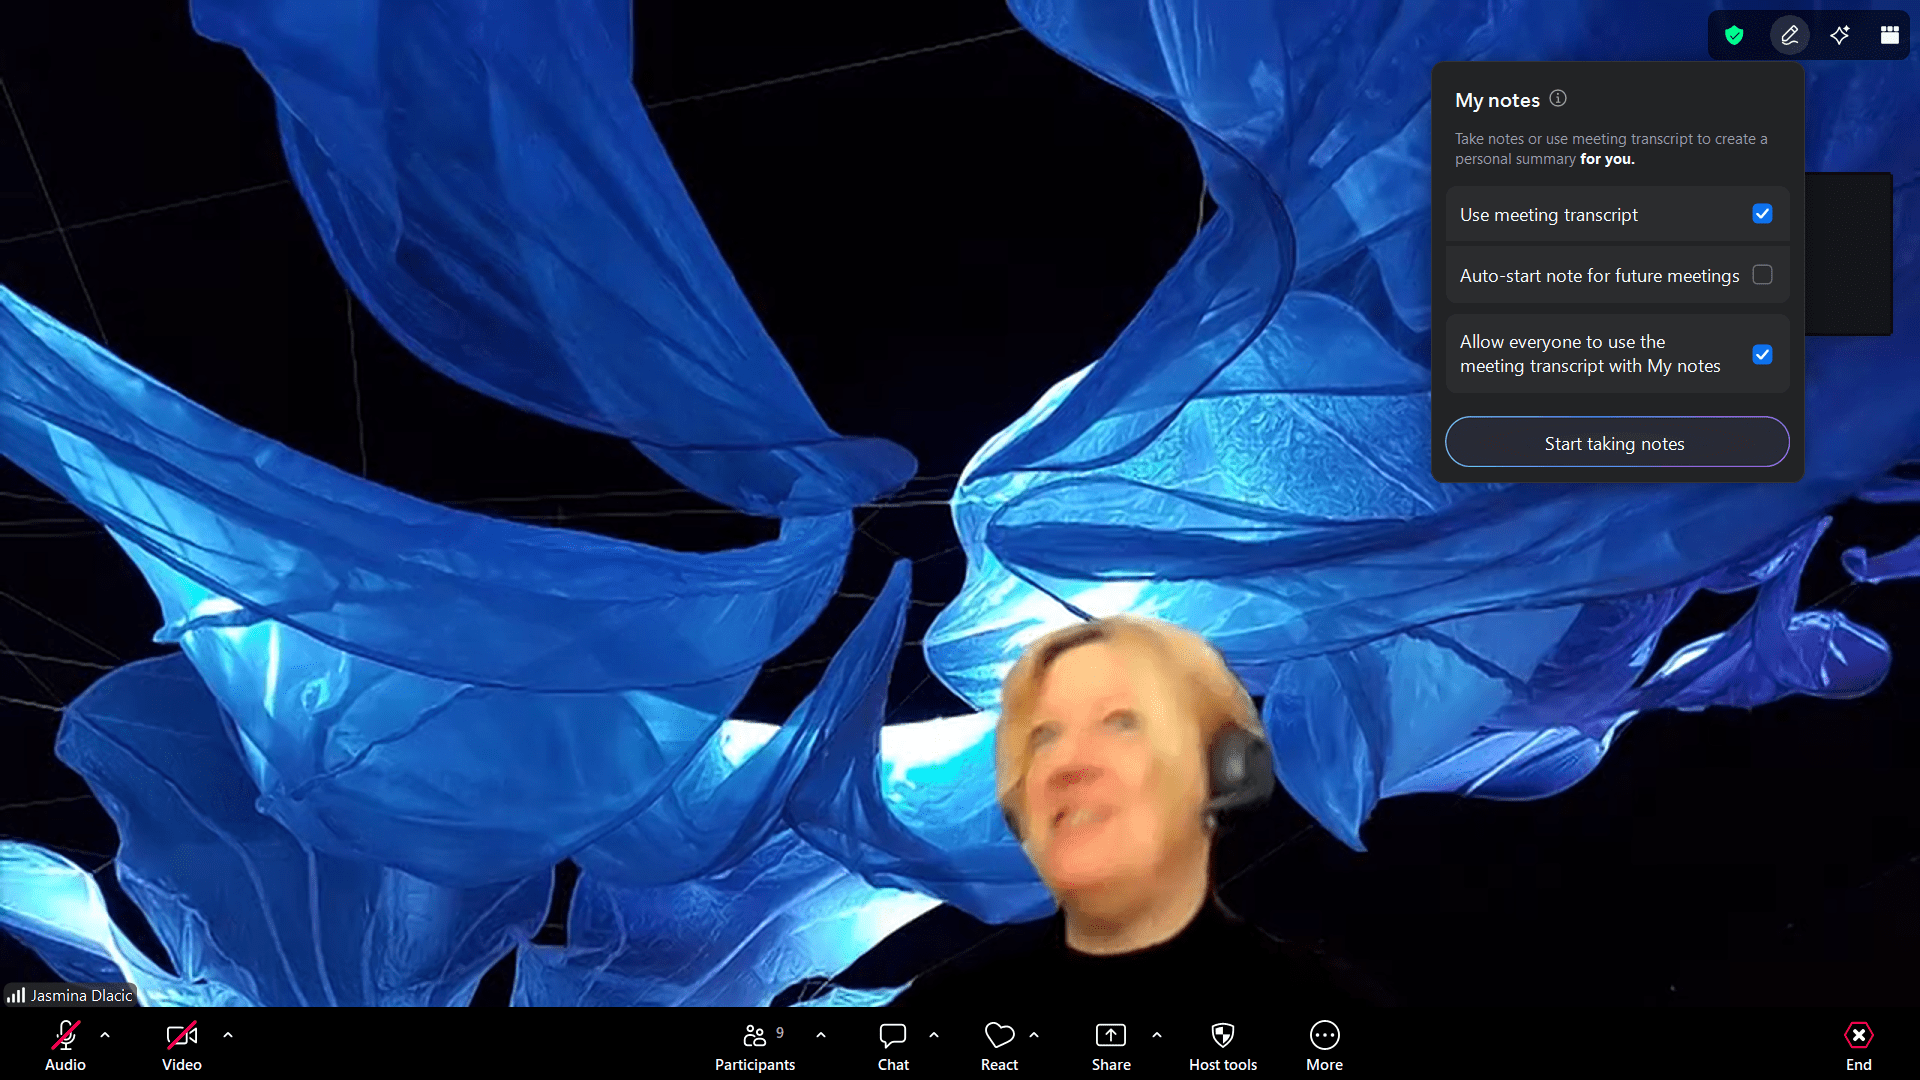
Task: Expand the Share options arrow
Action: click(x=1157, y=1035)
